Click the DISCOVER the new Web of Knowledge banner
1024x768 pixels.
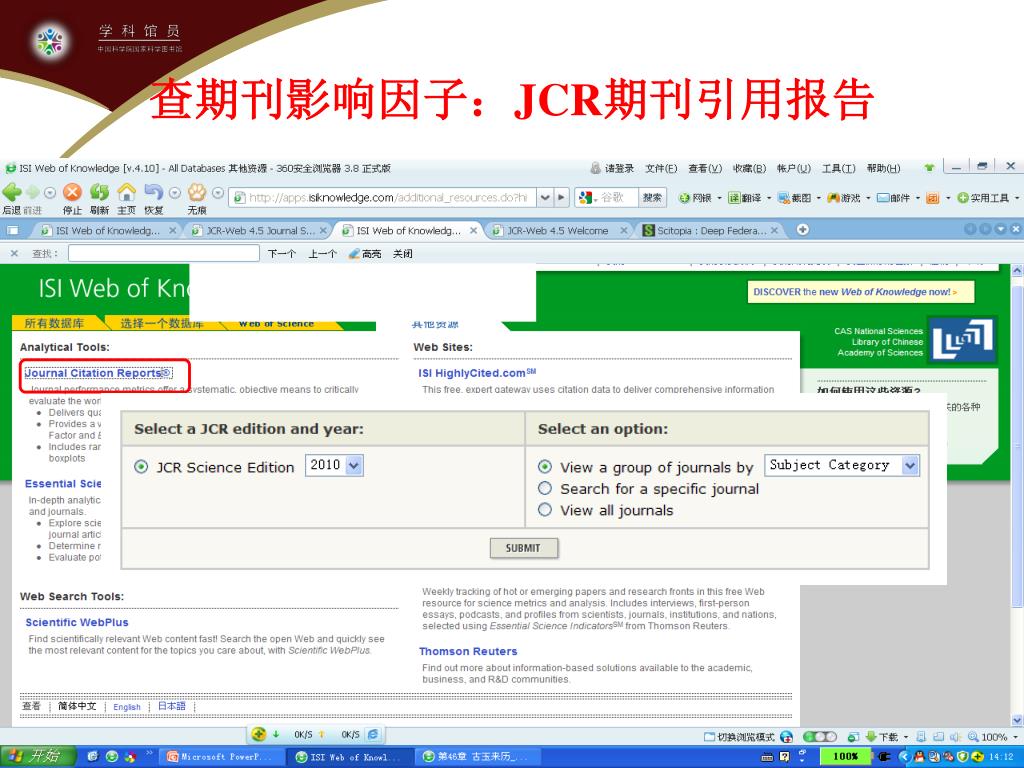pos(861,292)
